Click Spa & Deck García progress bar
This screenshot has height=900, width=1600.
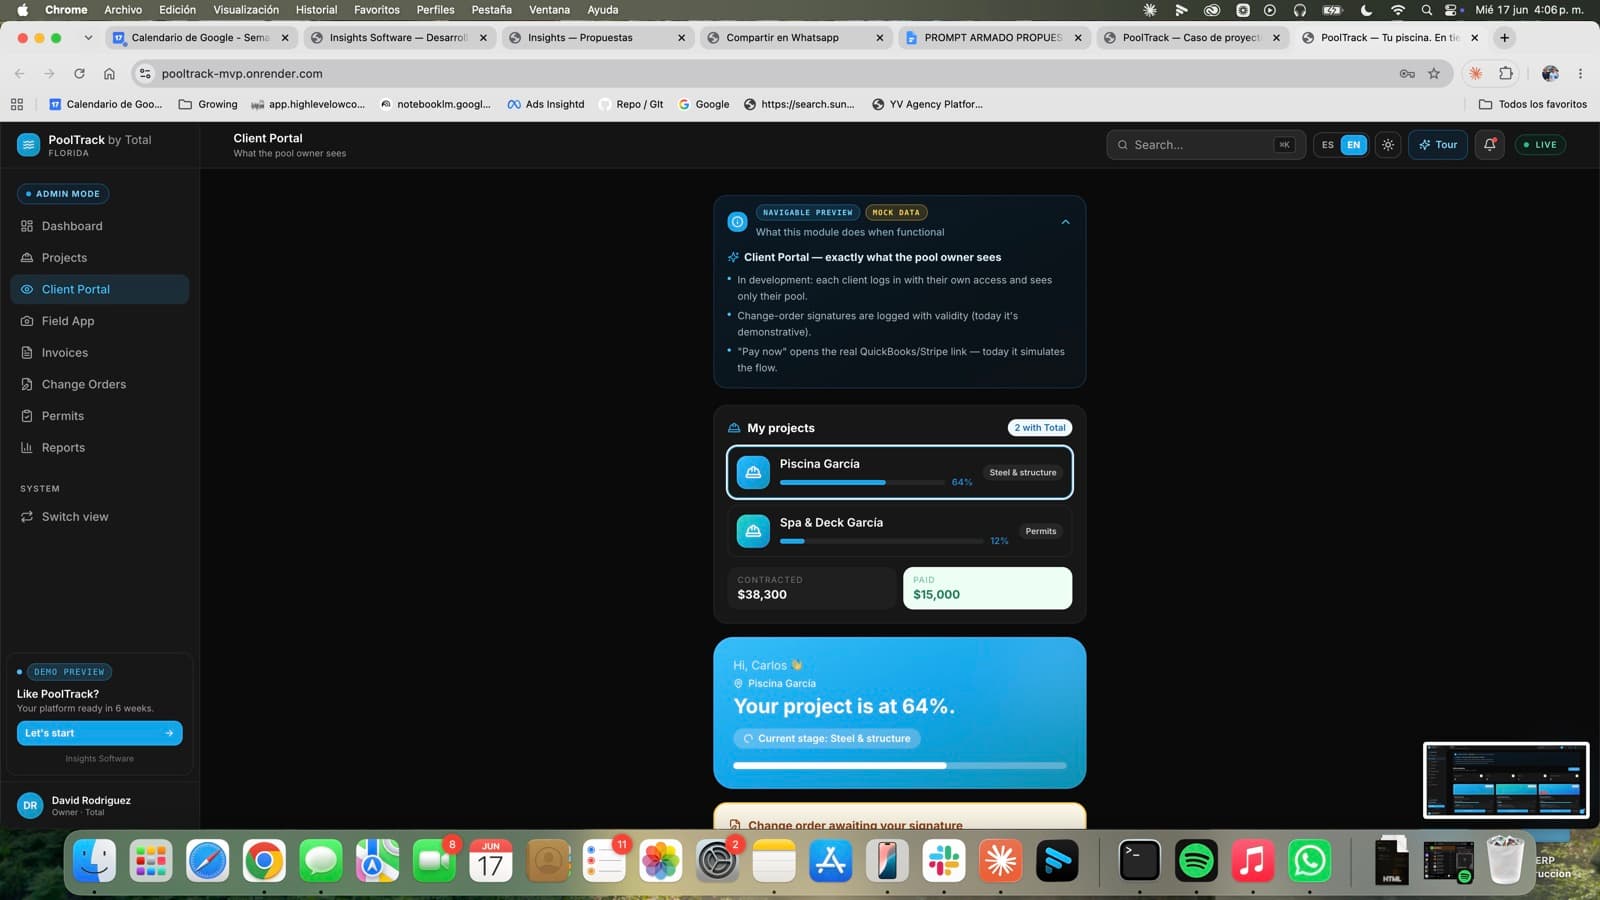[881, 541]
